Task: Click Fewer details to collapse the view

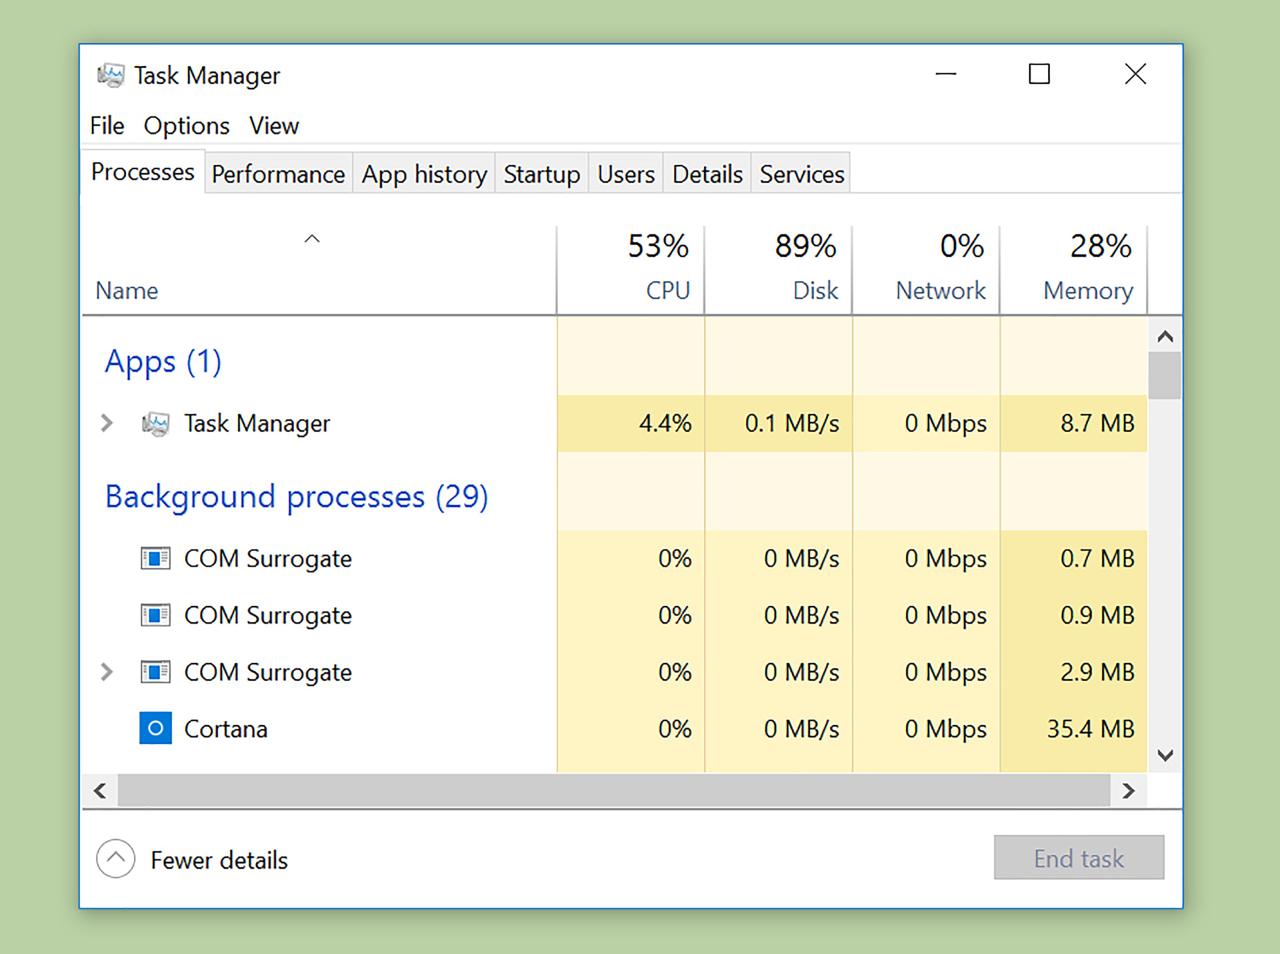Action: tap(218, 859)
